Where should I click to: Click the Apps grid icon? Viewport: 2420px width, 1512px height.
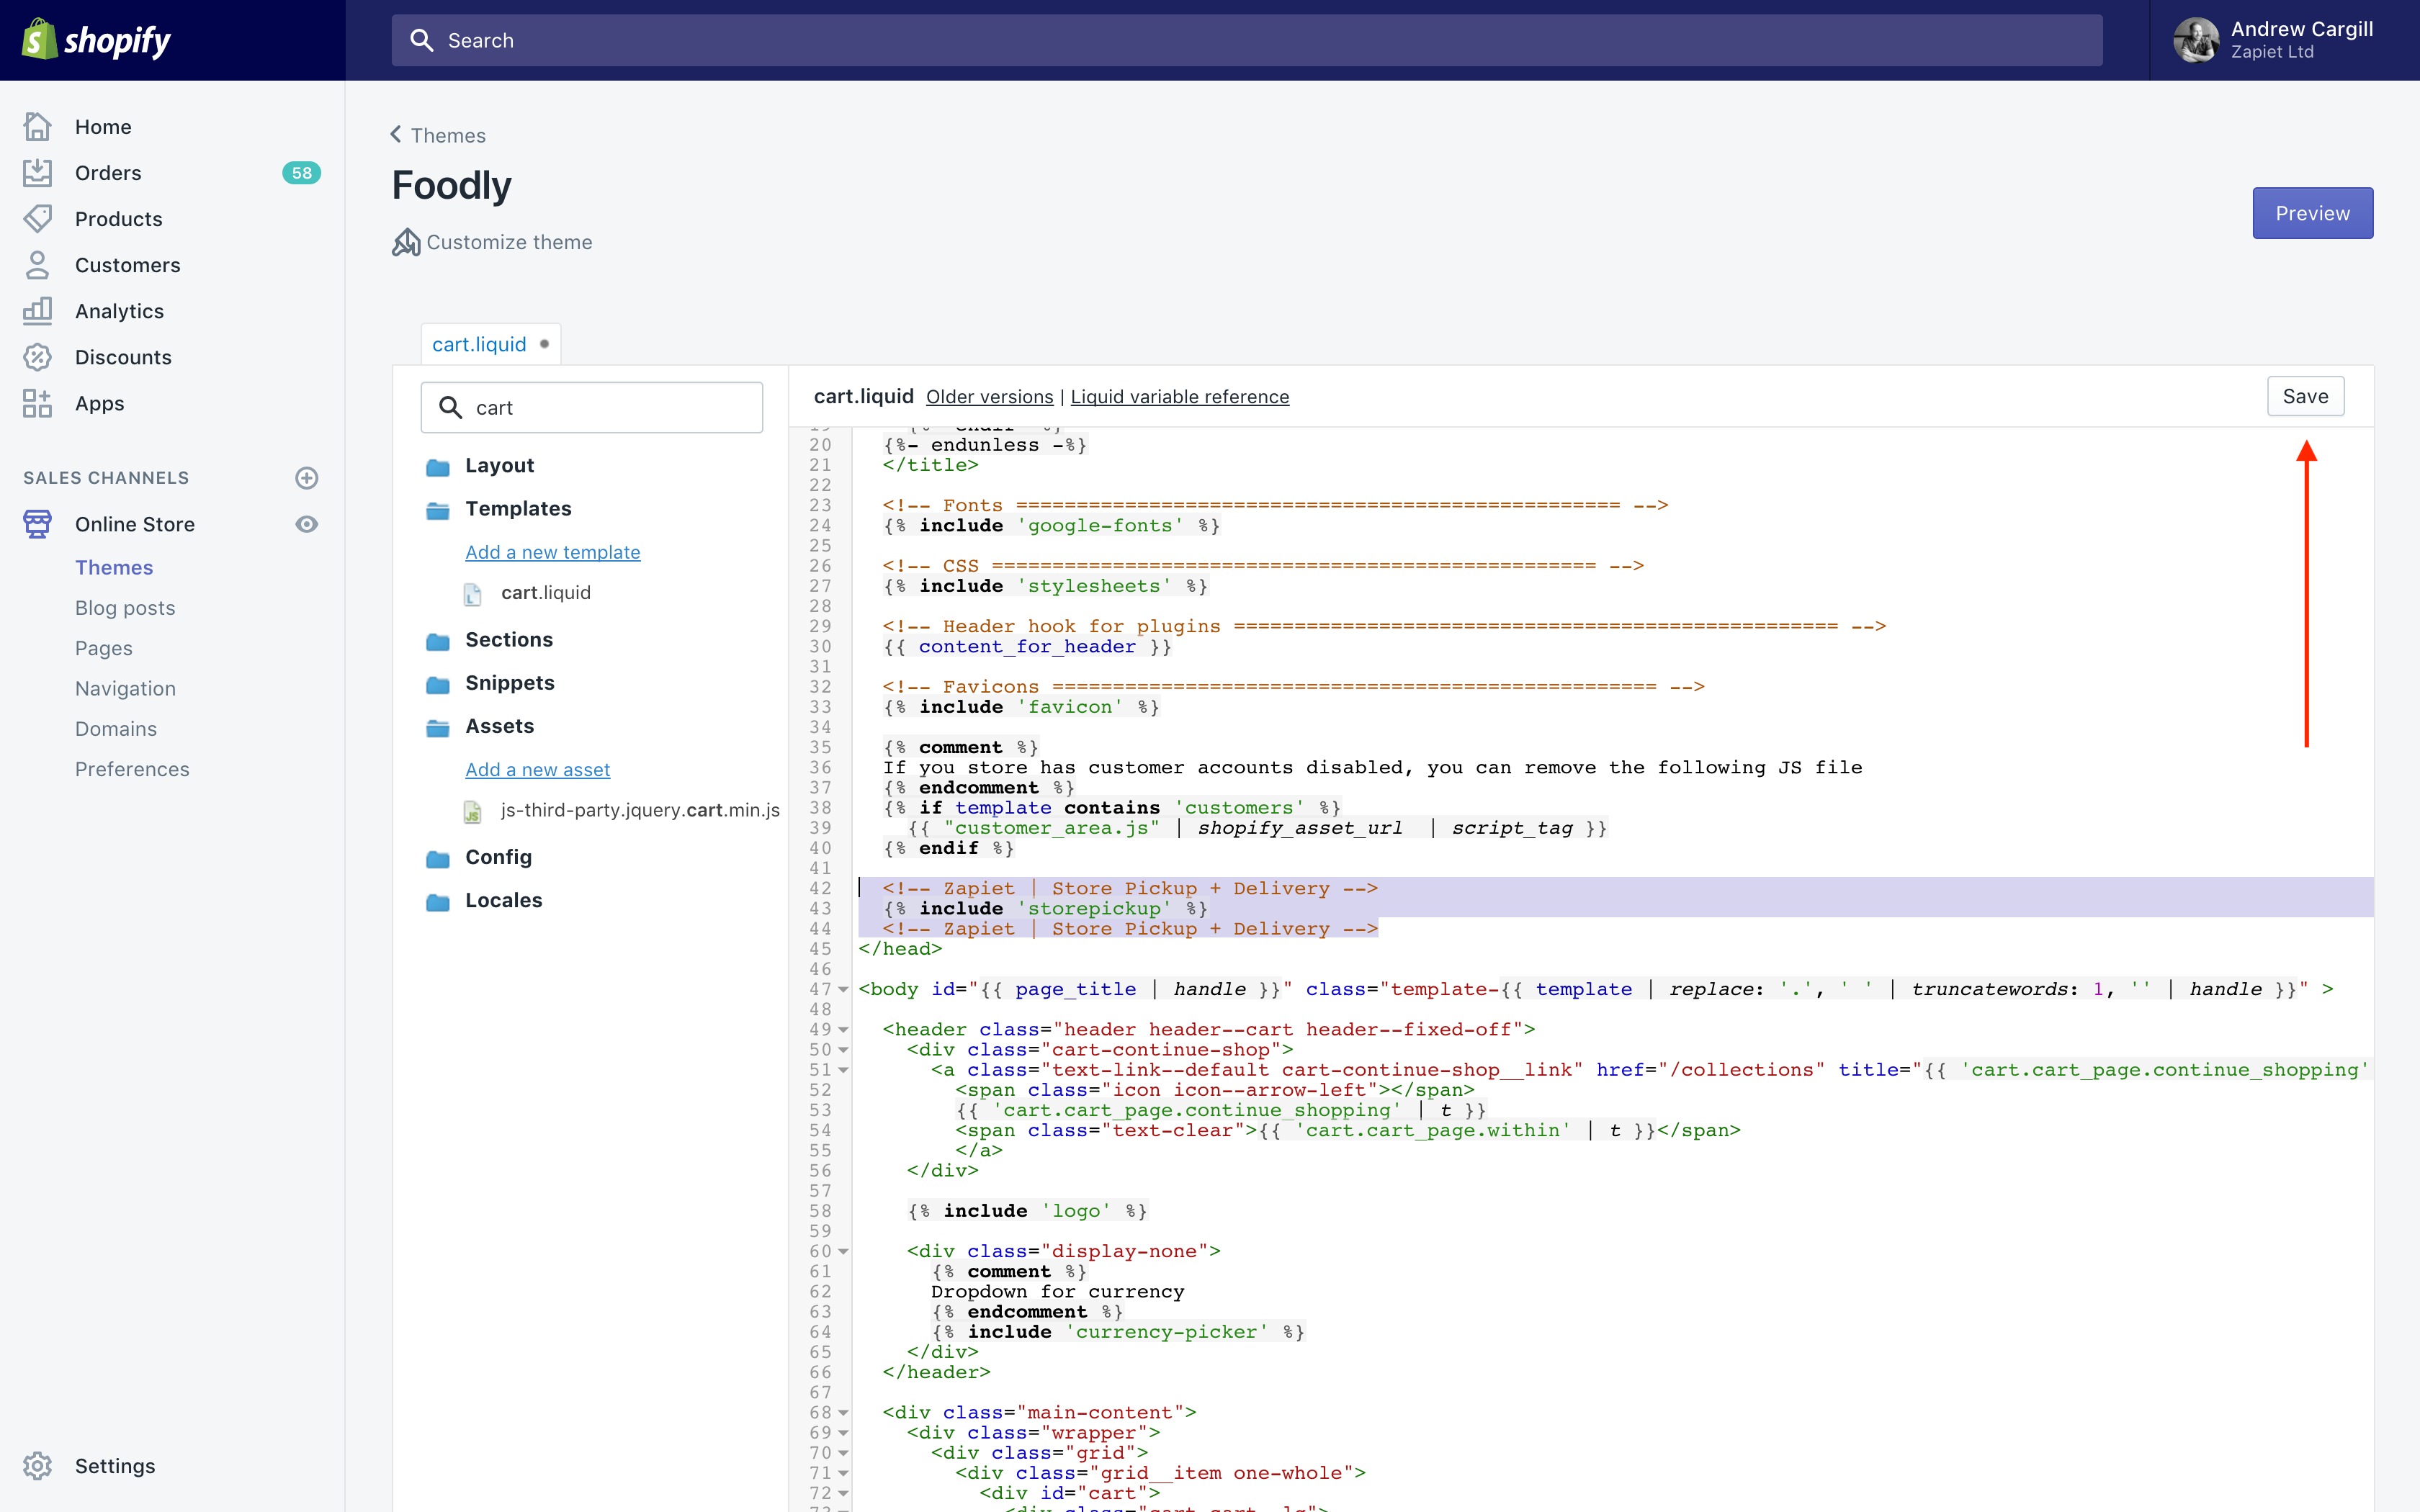click(38, 403)
